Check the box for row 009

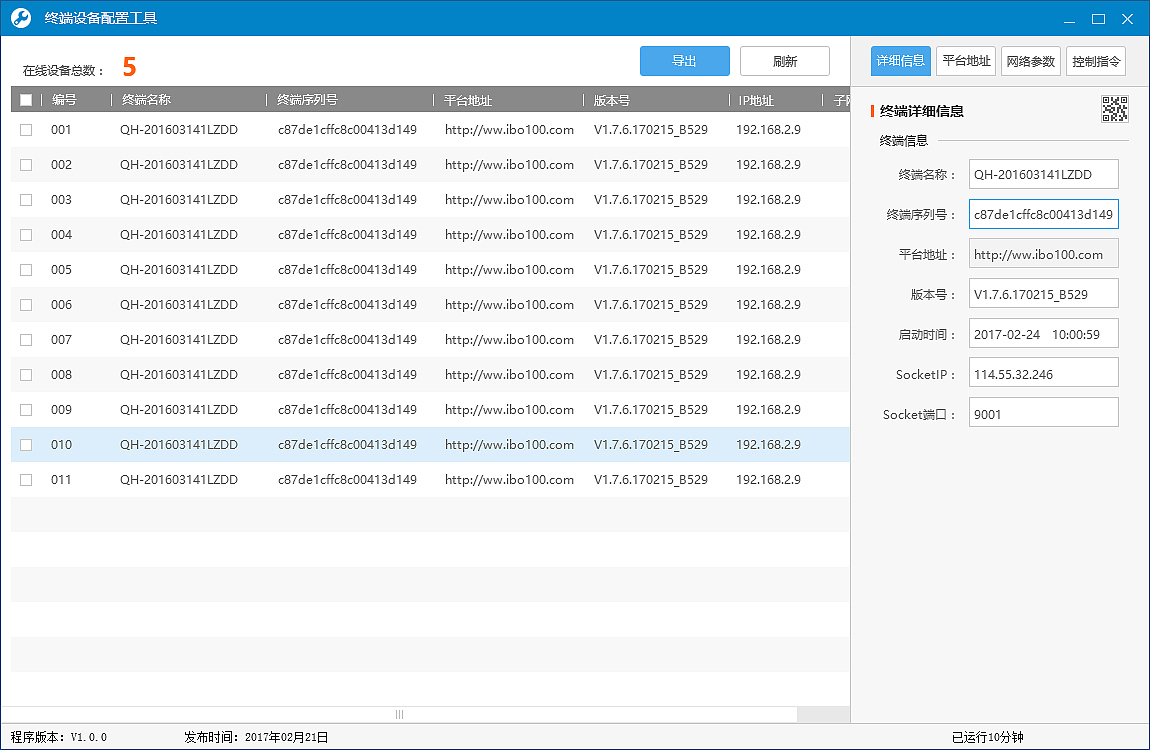pos(26,410)
